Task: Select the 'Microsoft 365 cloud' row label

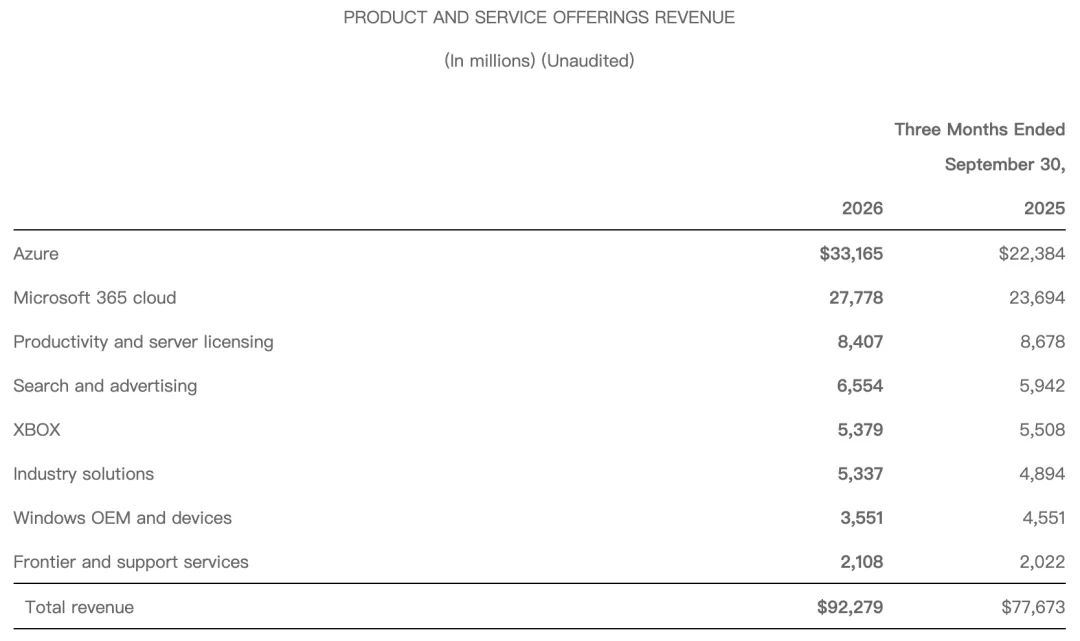Action: click(95, 297)
